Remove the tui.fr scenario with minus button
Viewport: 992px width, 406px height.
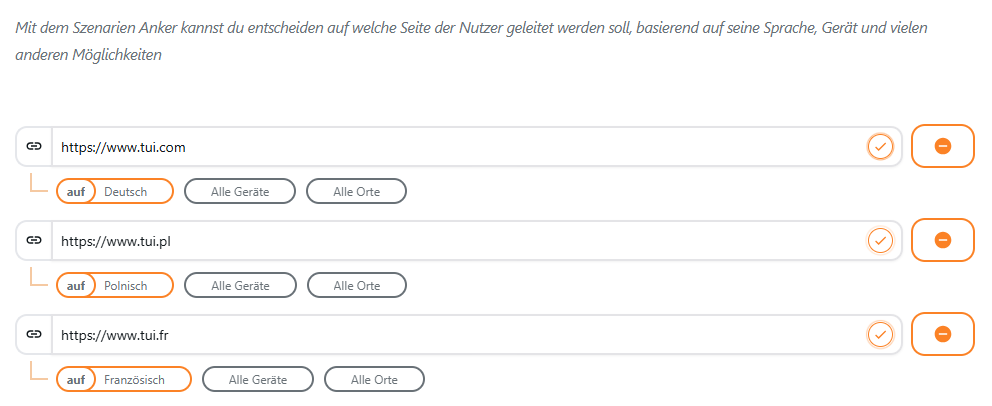tap(942, 334)
